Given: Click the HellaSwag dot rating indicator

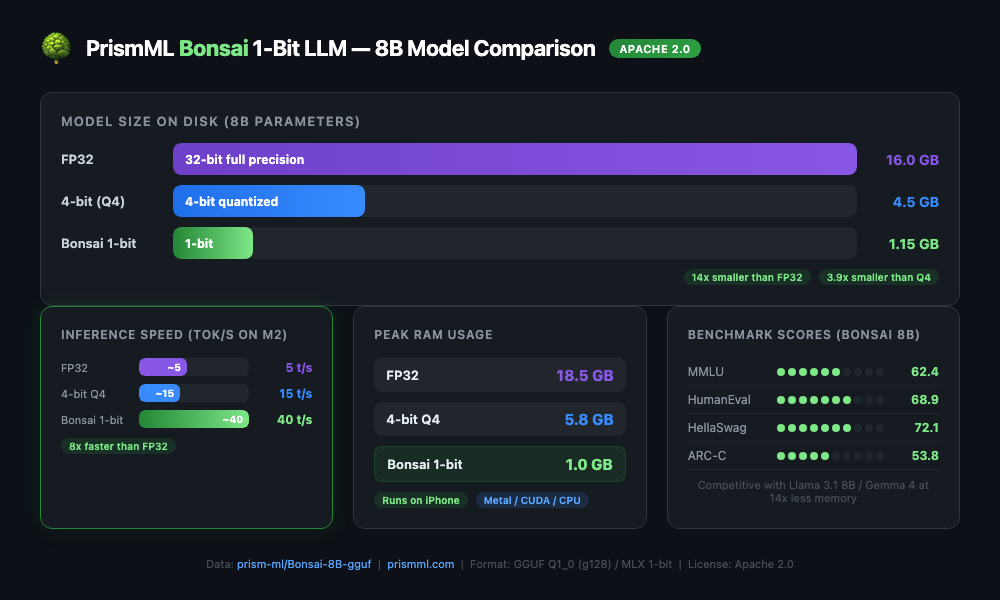Looking at the screenshot, I should (x=830, y=428).
